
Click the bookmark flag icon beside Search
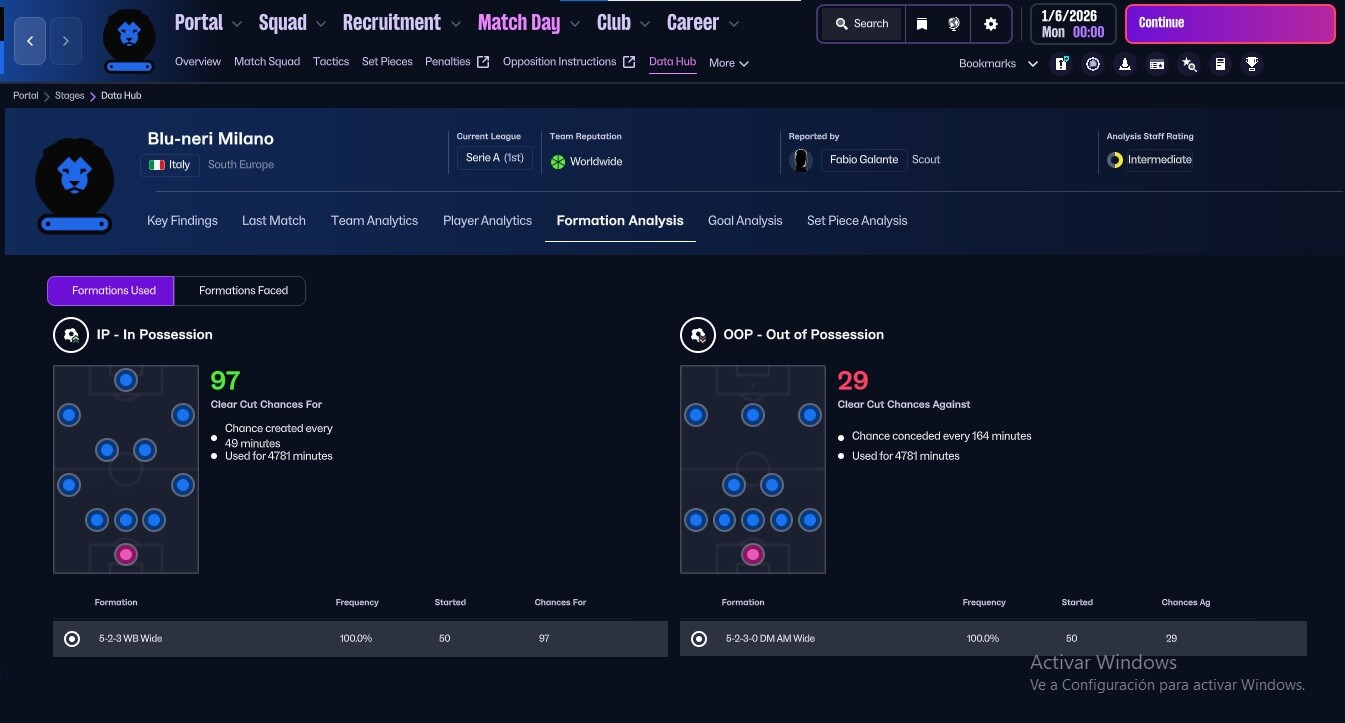pos(922,24)
